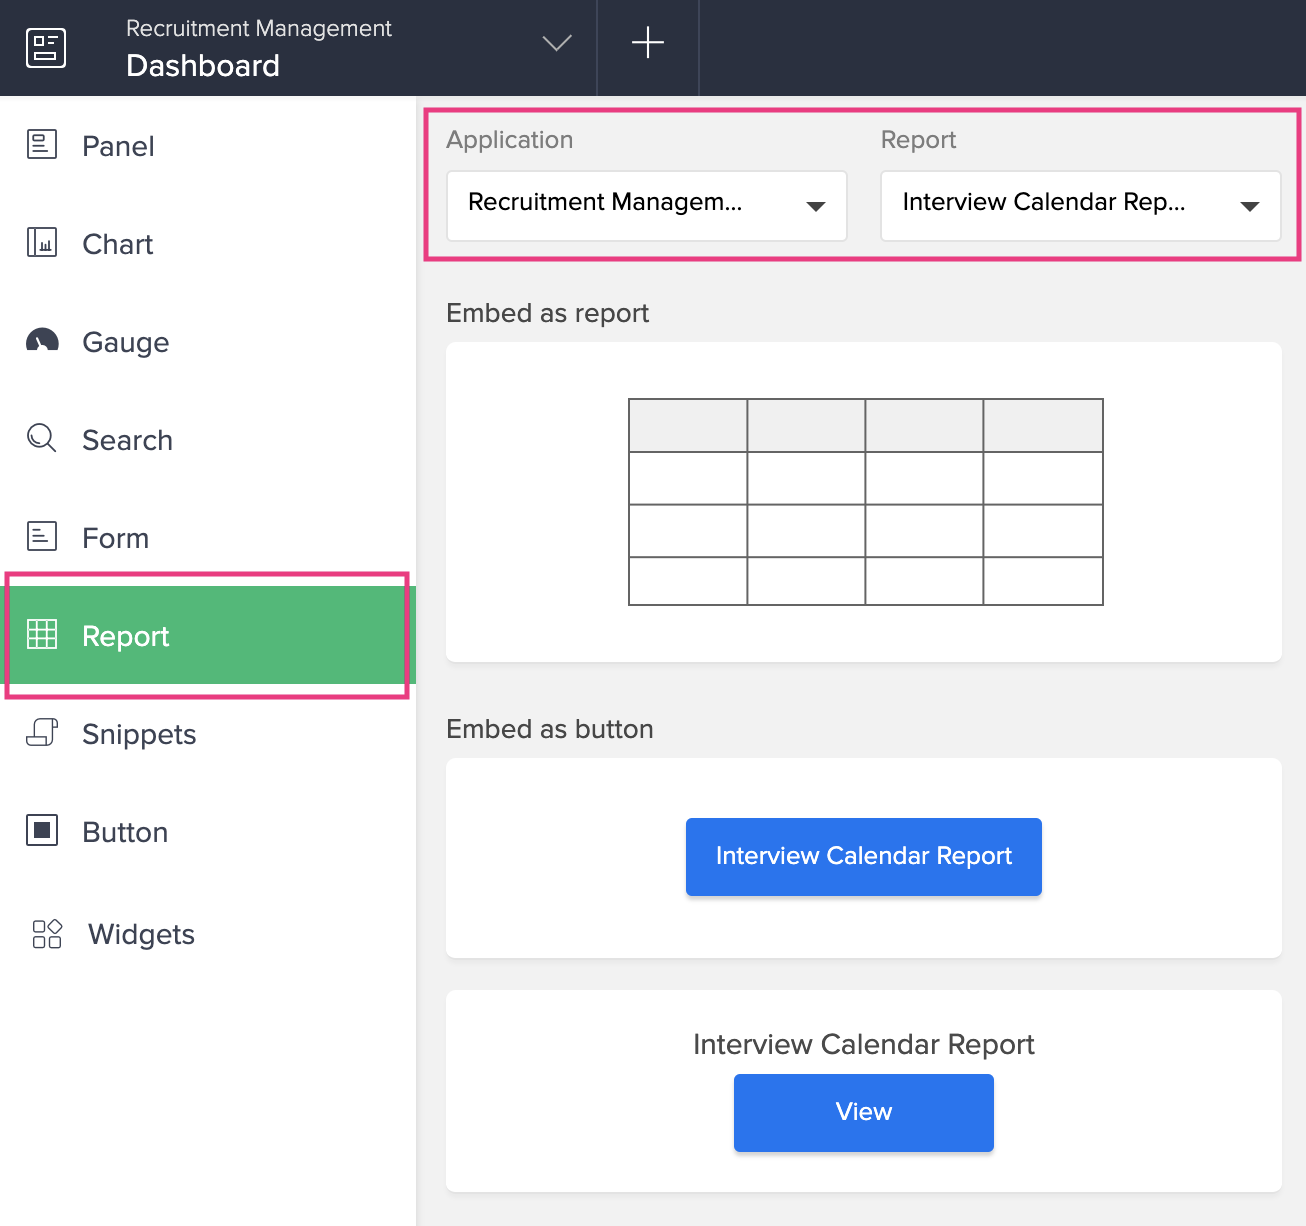Open the Widgets menu item label

[x=141, y=934]
